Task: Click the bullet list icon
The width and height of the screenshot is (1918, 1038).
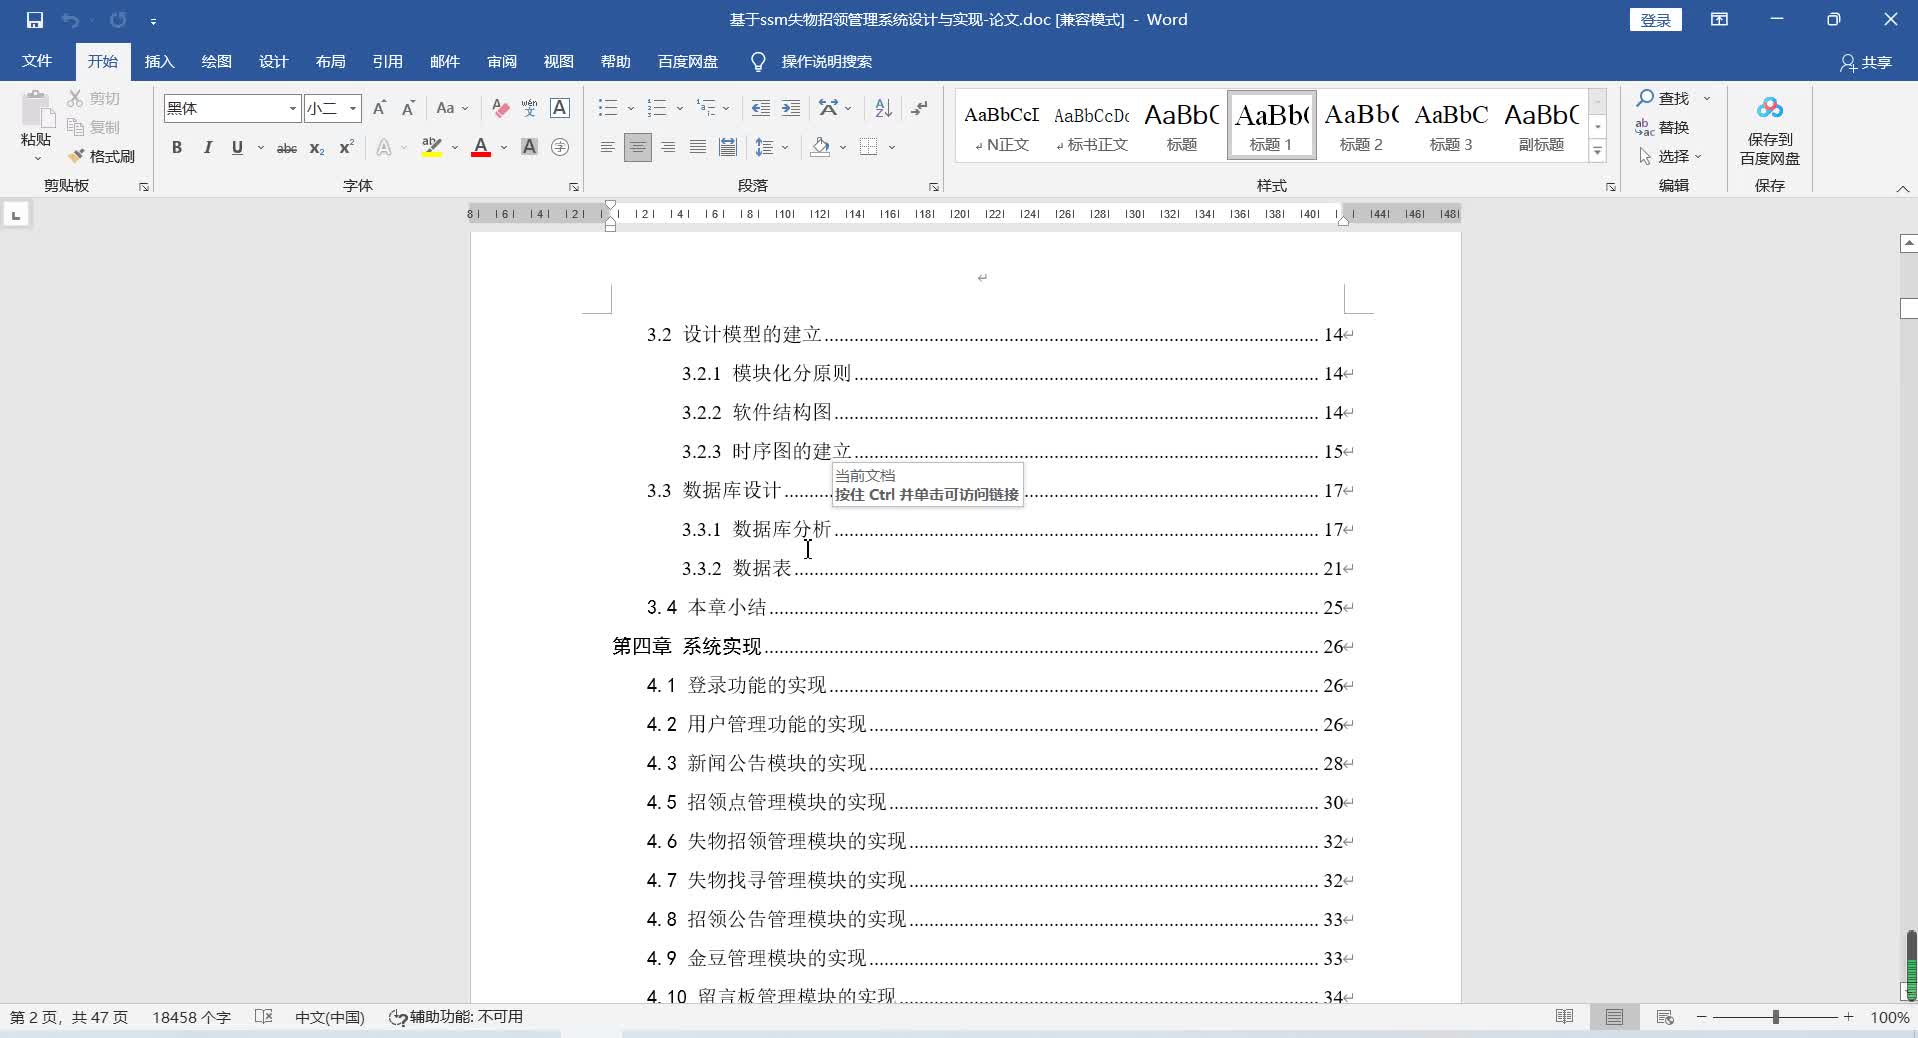Action: click(607, 108)
